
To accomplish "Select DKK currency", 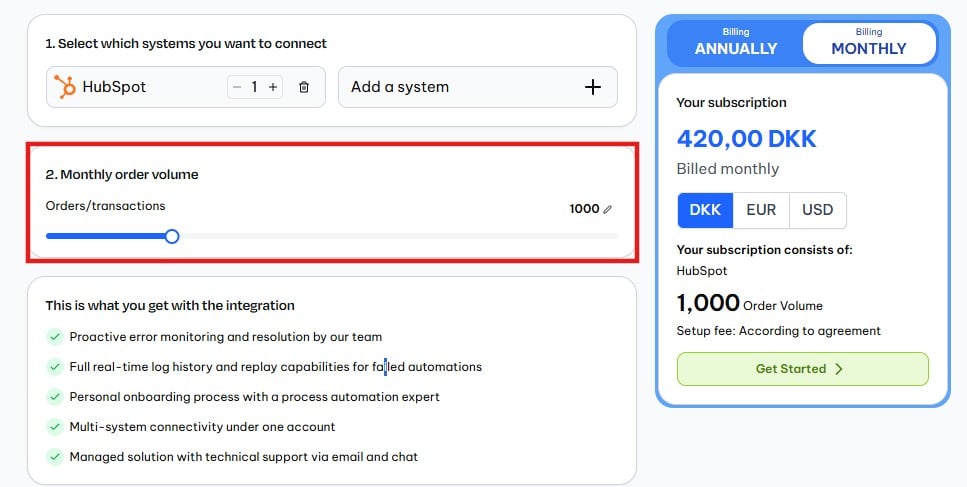I will click(705, 210).
